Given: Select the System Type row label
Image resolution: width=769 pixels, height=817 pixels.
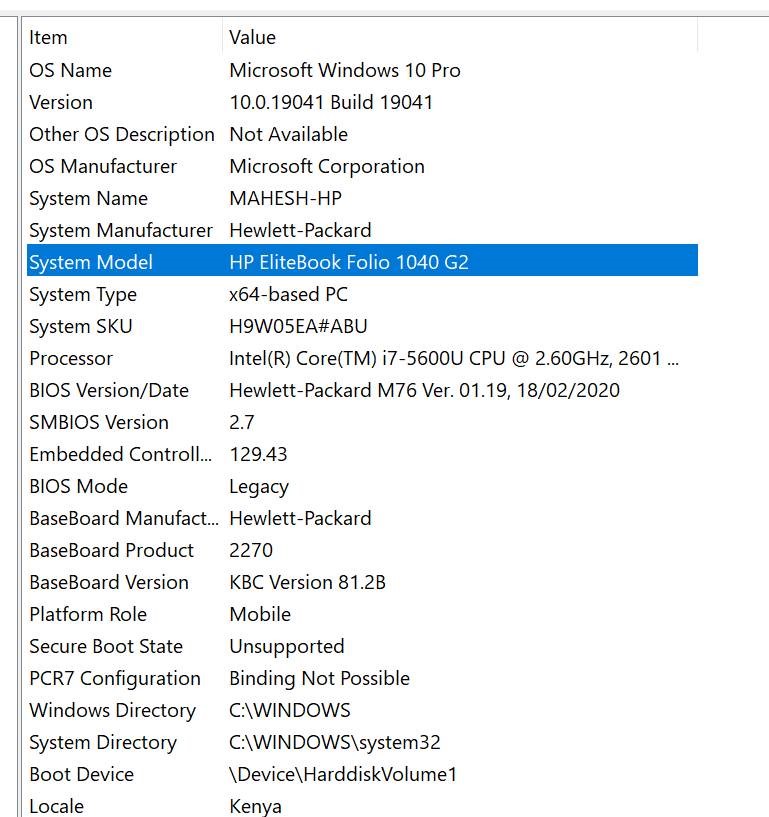Looking at the screenshot, I should (83, 295).
